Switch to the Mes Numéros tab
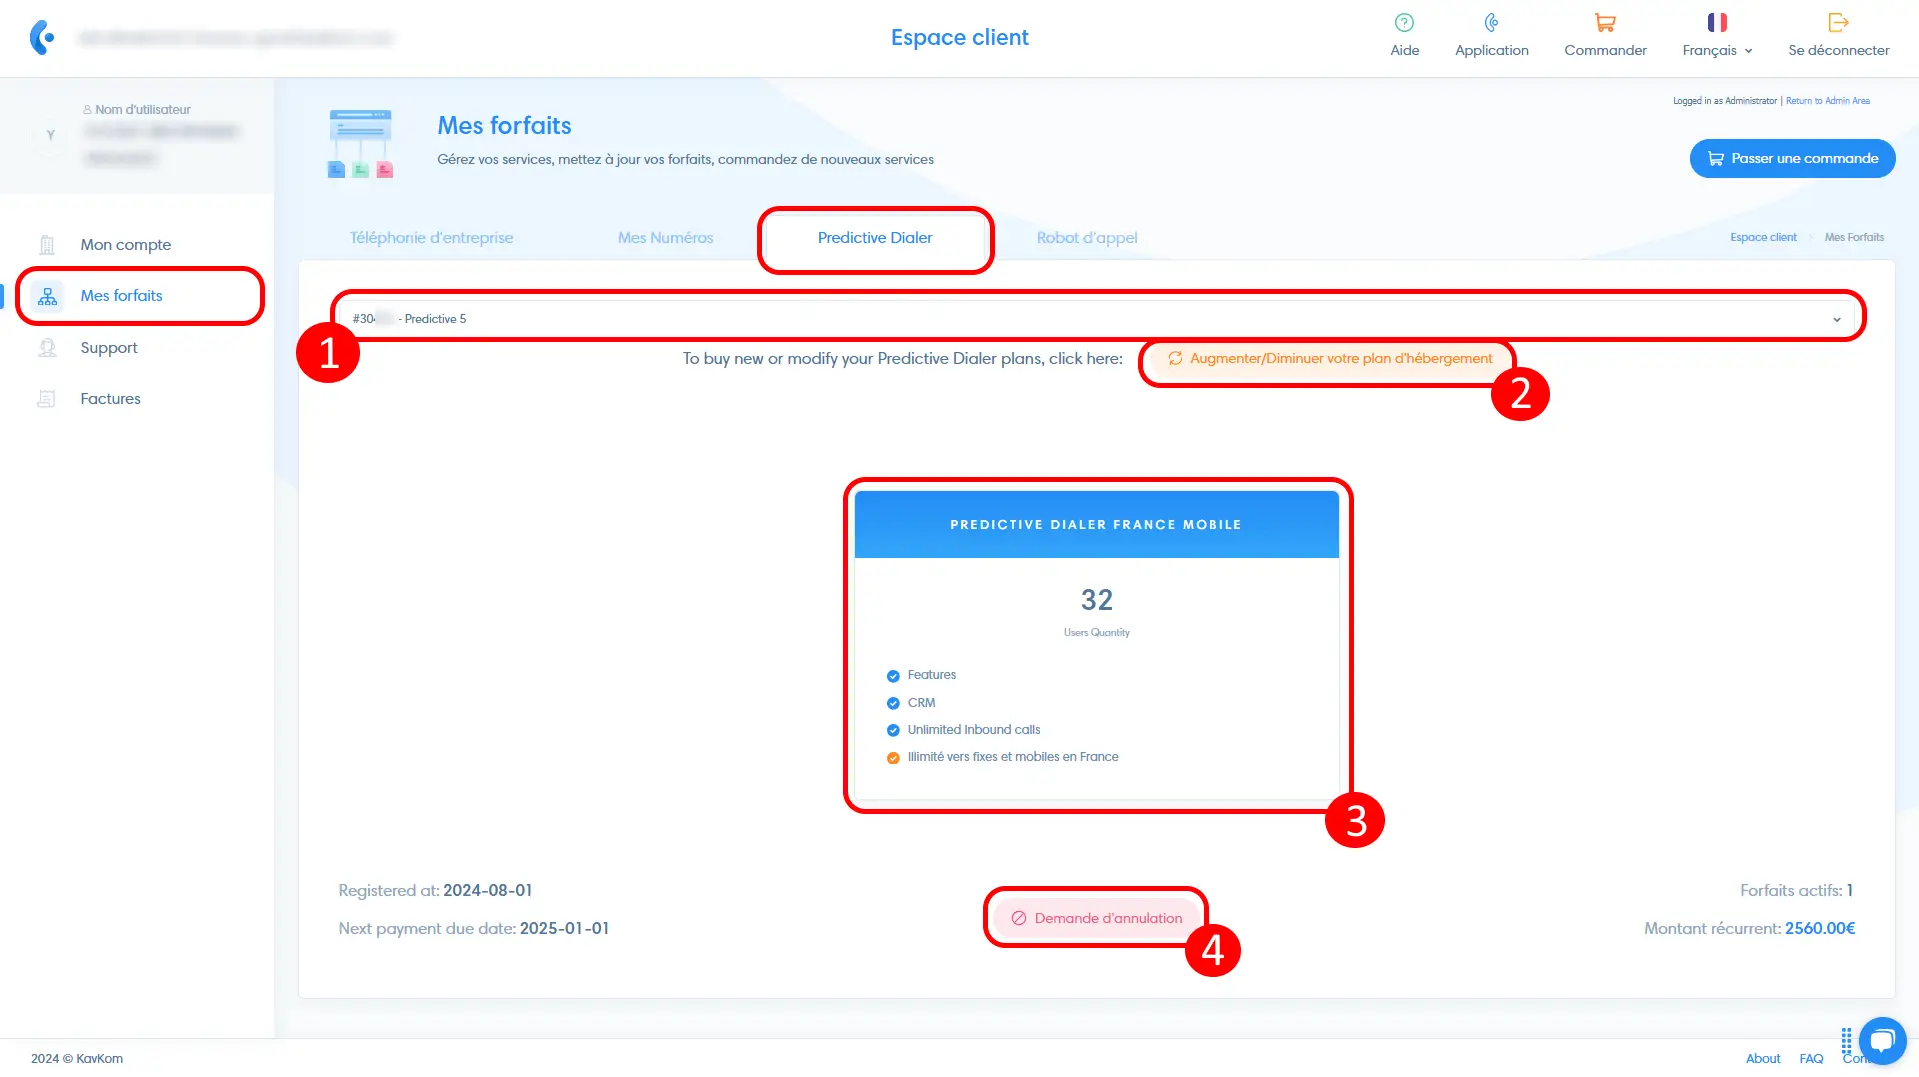 point(665,238)
